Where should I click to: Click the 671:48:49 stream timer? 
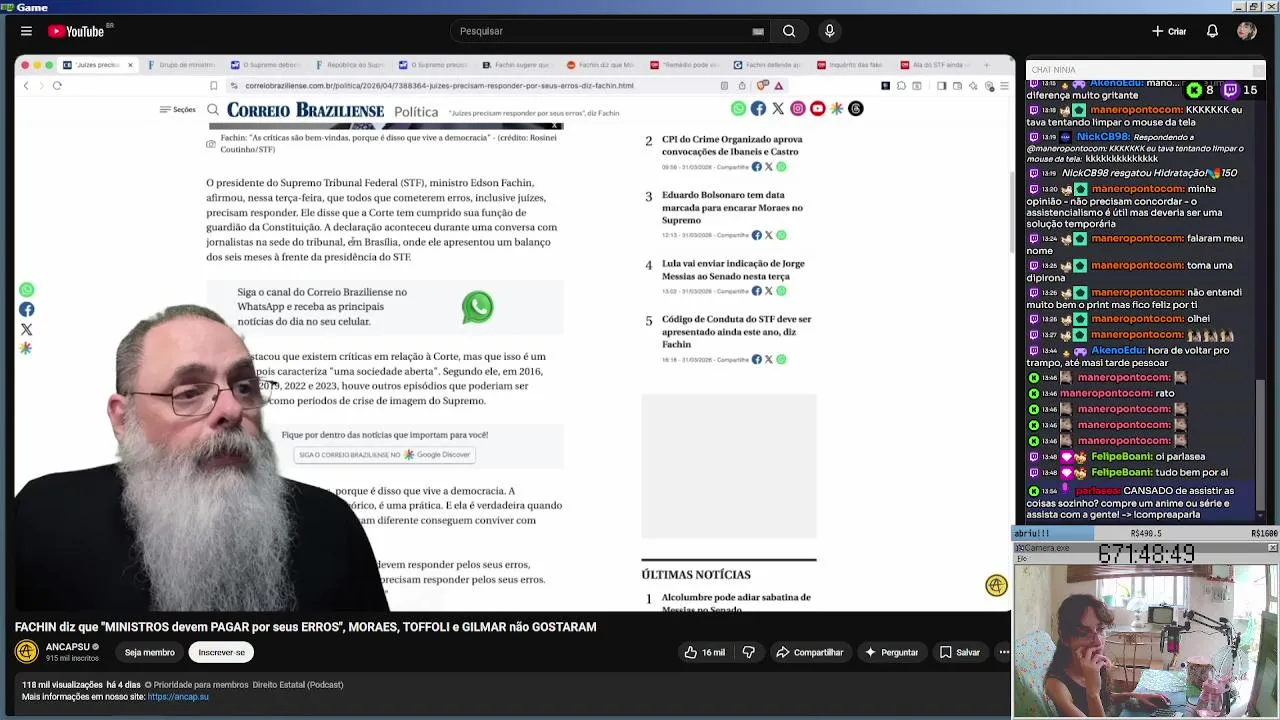pyautogui.click(x=1146, y=553)
